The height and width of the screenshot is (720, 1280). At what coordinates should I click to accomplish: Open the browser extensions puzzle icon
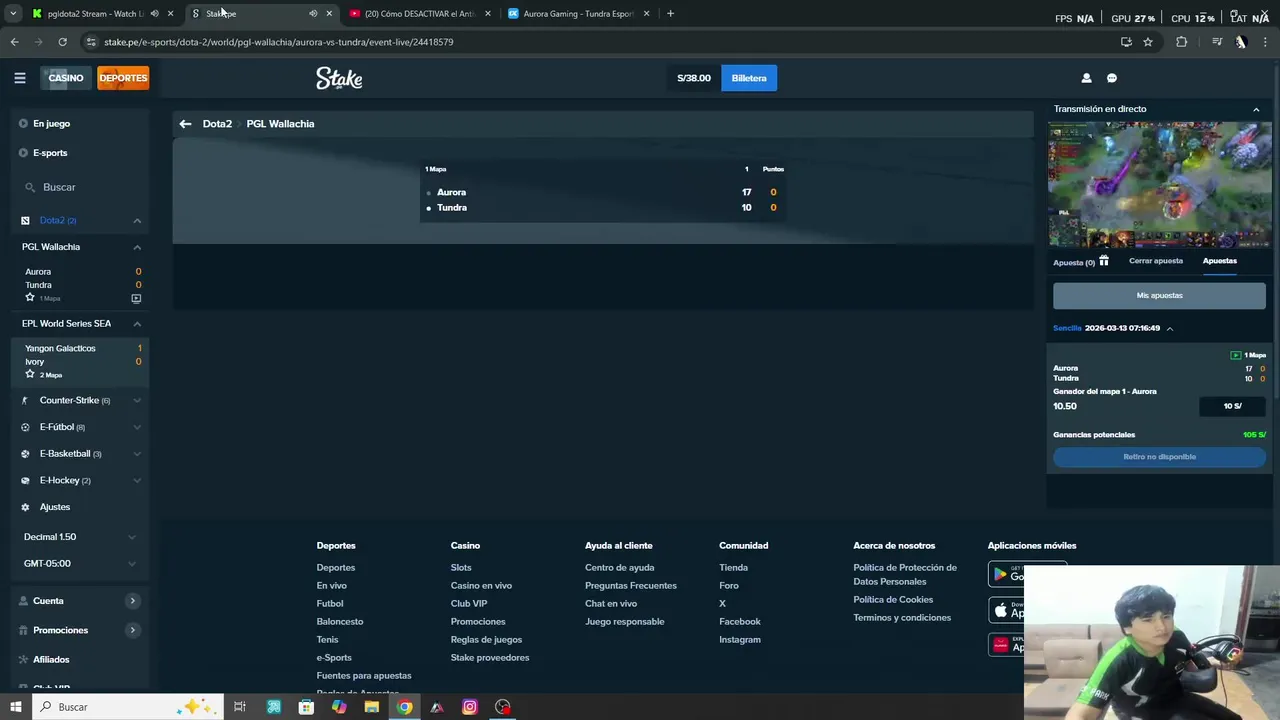point(1182,42)
